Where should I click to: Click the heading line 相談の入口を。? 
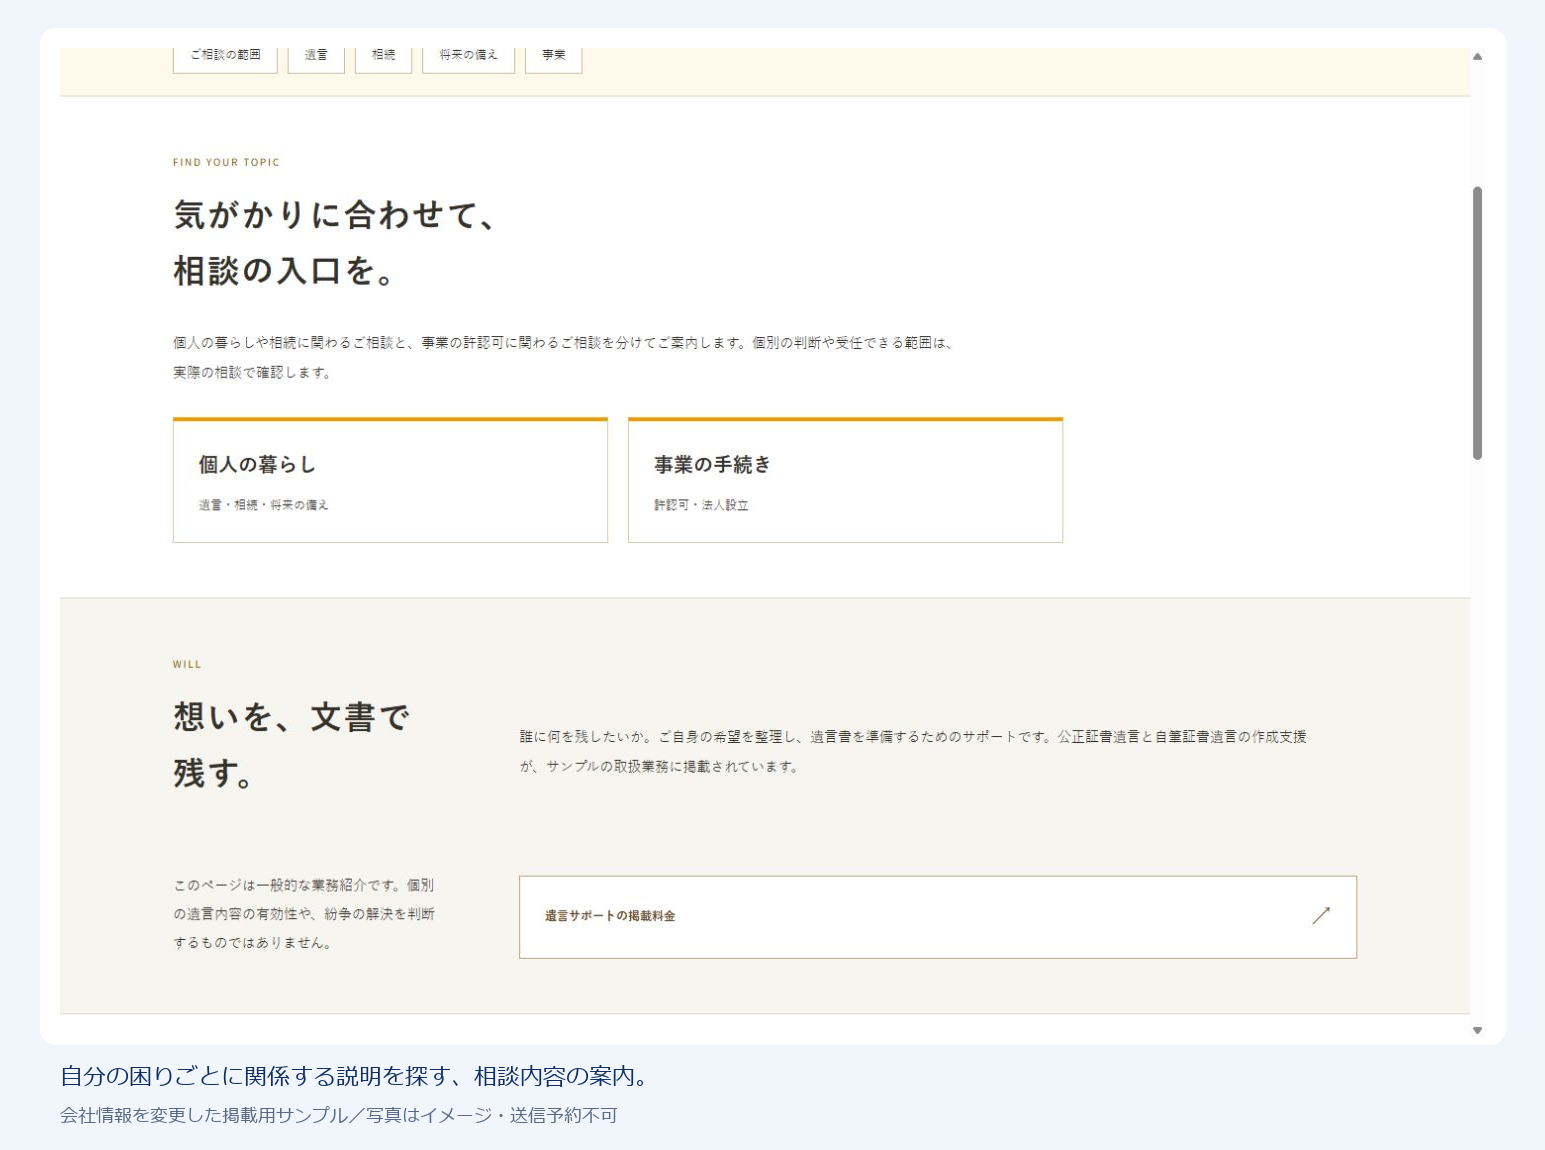284,270
